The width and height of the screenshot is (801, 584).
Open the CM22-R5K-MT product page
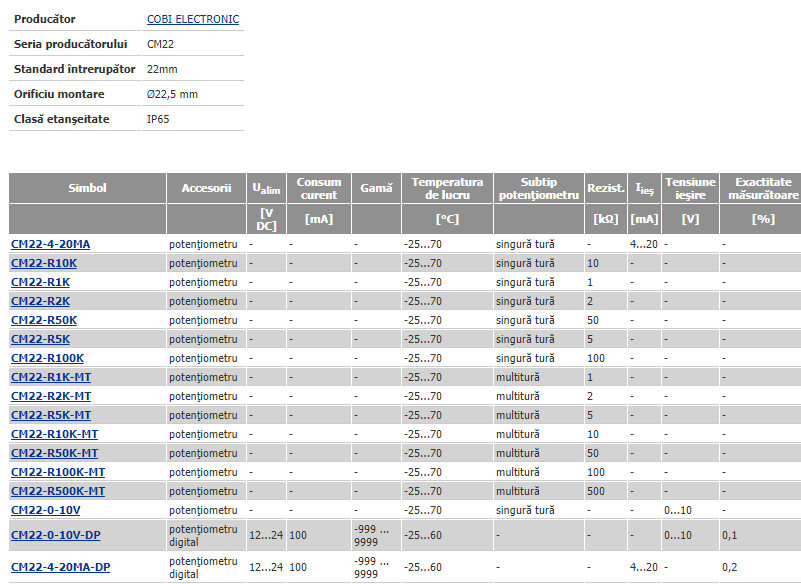pyautogui.click(x=50, y=415)
